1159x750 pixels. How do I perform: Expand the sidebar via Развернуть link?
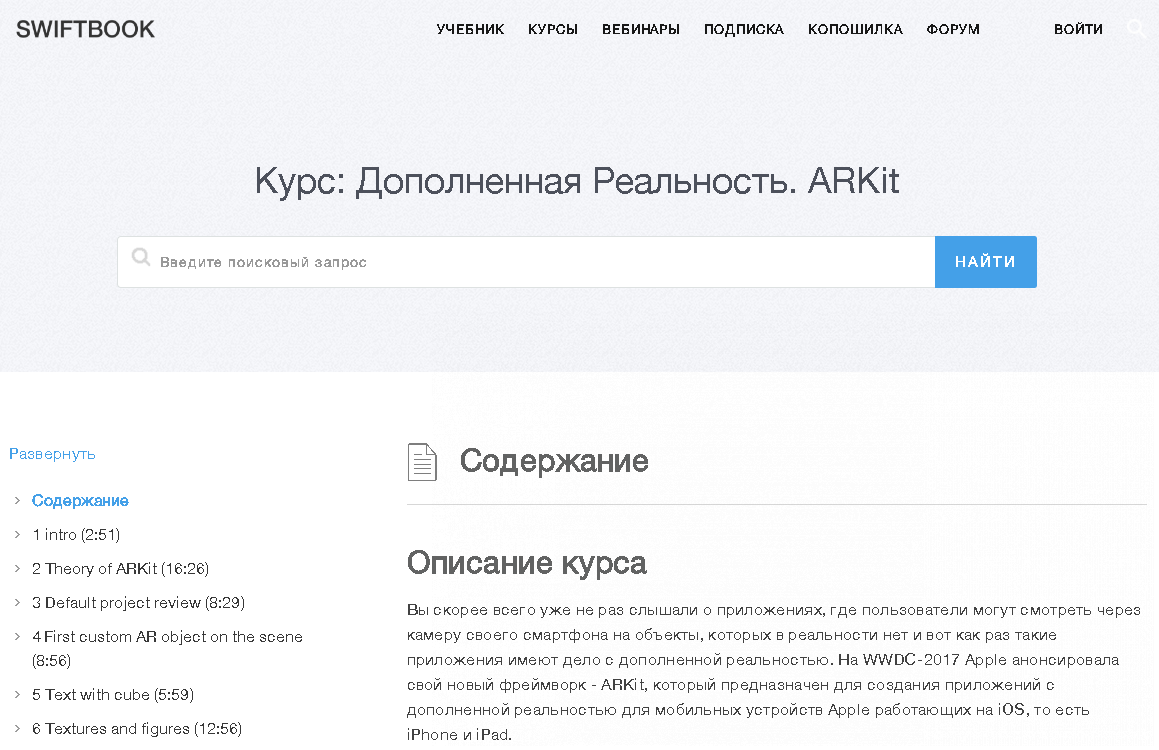tap(52, 453)
